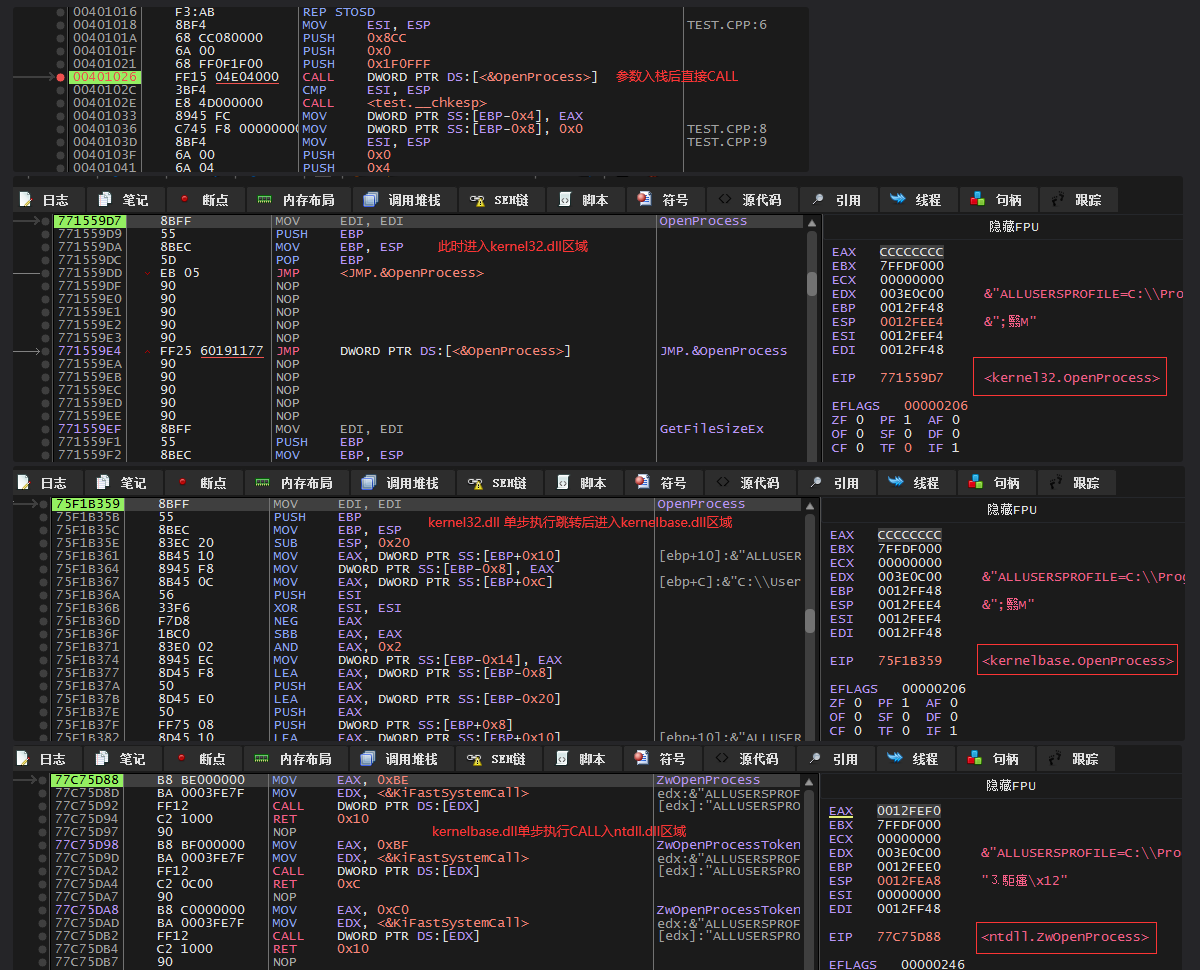Toggle breakpoint dot at address 0040102C
The image size is (1200, 970).
point(61,89)
